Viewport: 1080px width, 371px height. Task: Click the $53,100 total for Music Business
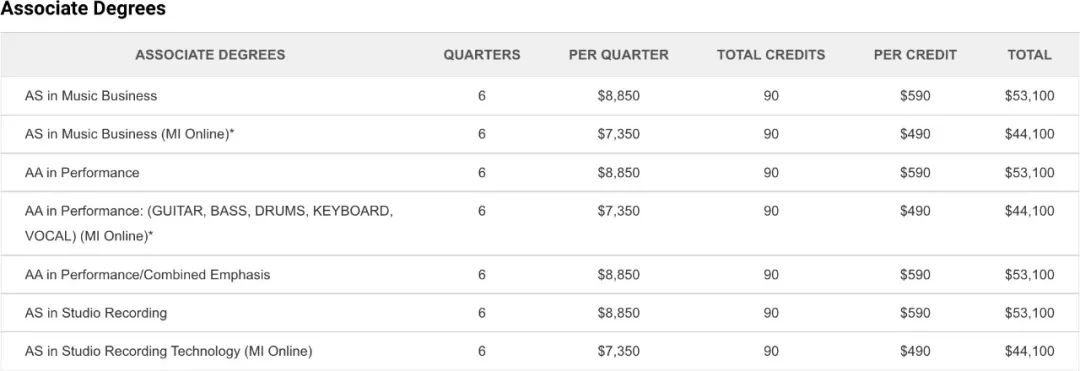tap(1030, 96)
